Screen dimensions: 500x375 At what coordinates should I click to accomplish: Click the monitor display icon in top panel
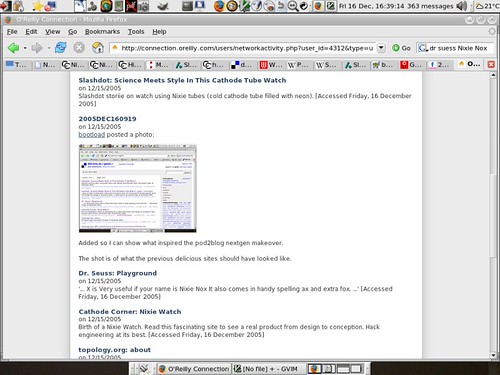[x=199, y=6]
